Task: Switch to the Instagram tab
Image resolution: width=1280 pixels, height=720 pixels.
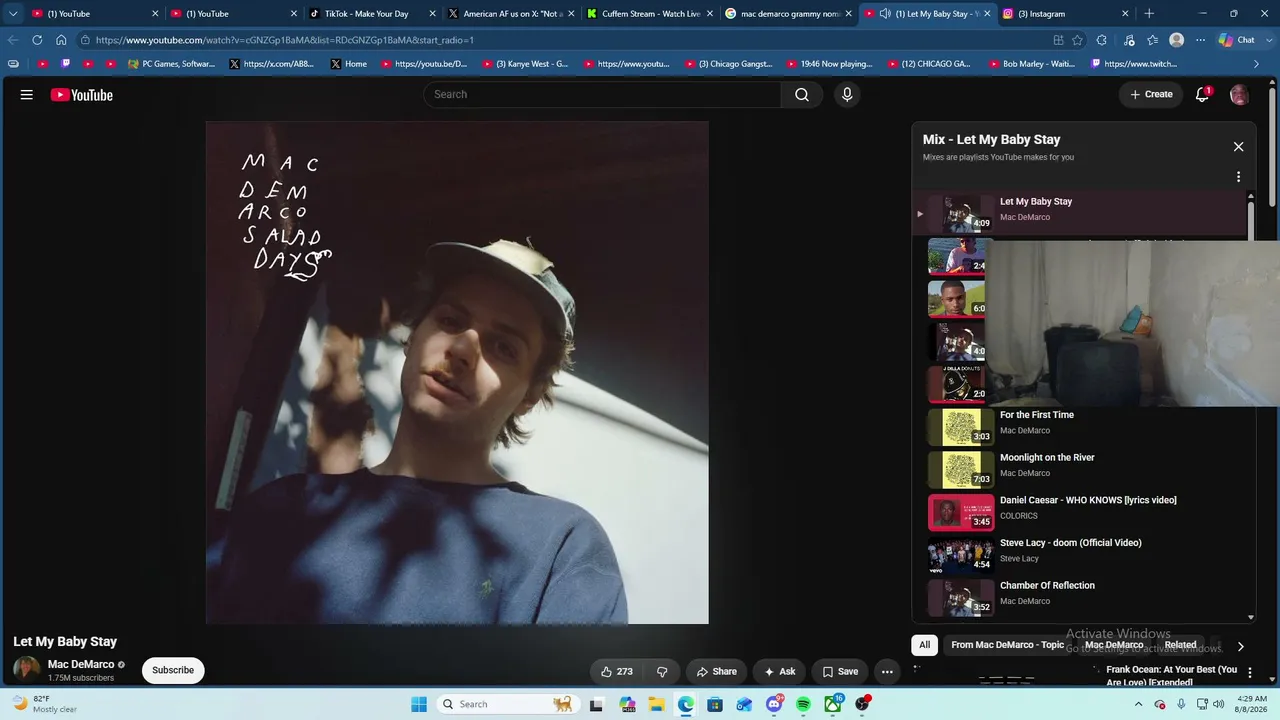Action: coord(1066,14)
